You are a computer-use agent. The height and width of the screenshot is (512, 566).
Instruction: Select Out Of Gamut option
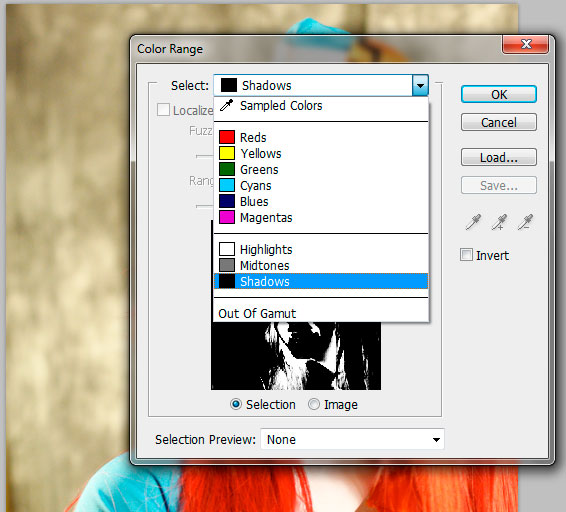[321, 313]
